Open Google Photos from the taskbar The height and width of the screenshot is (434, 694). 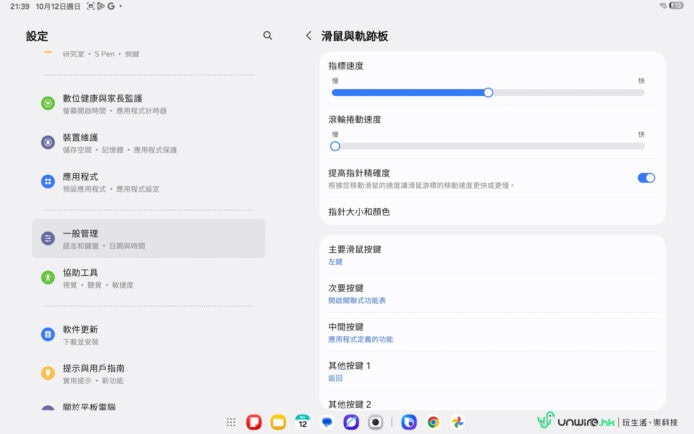457,423
